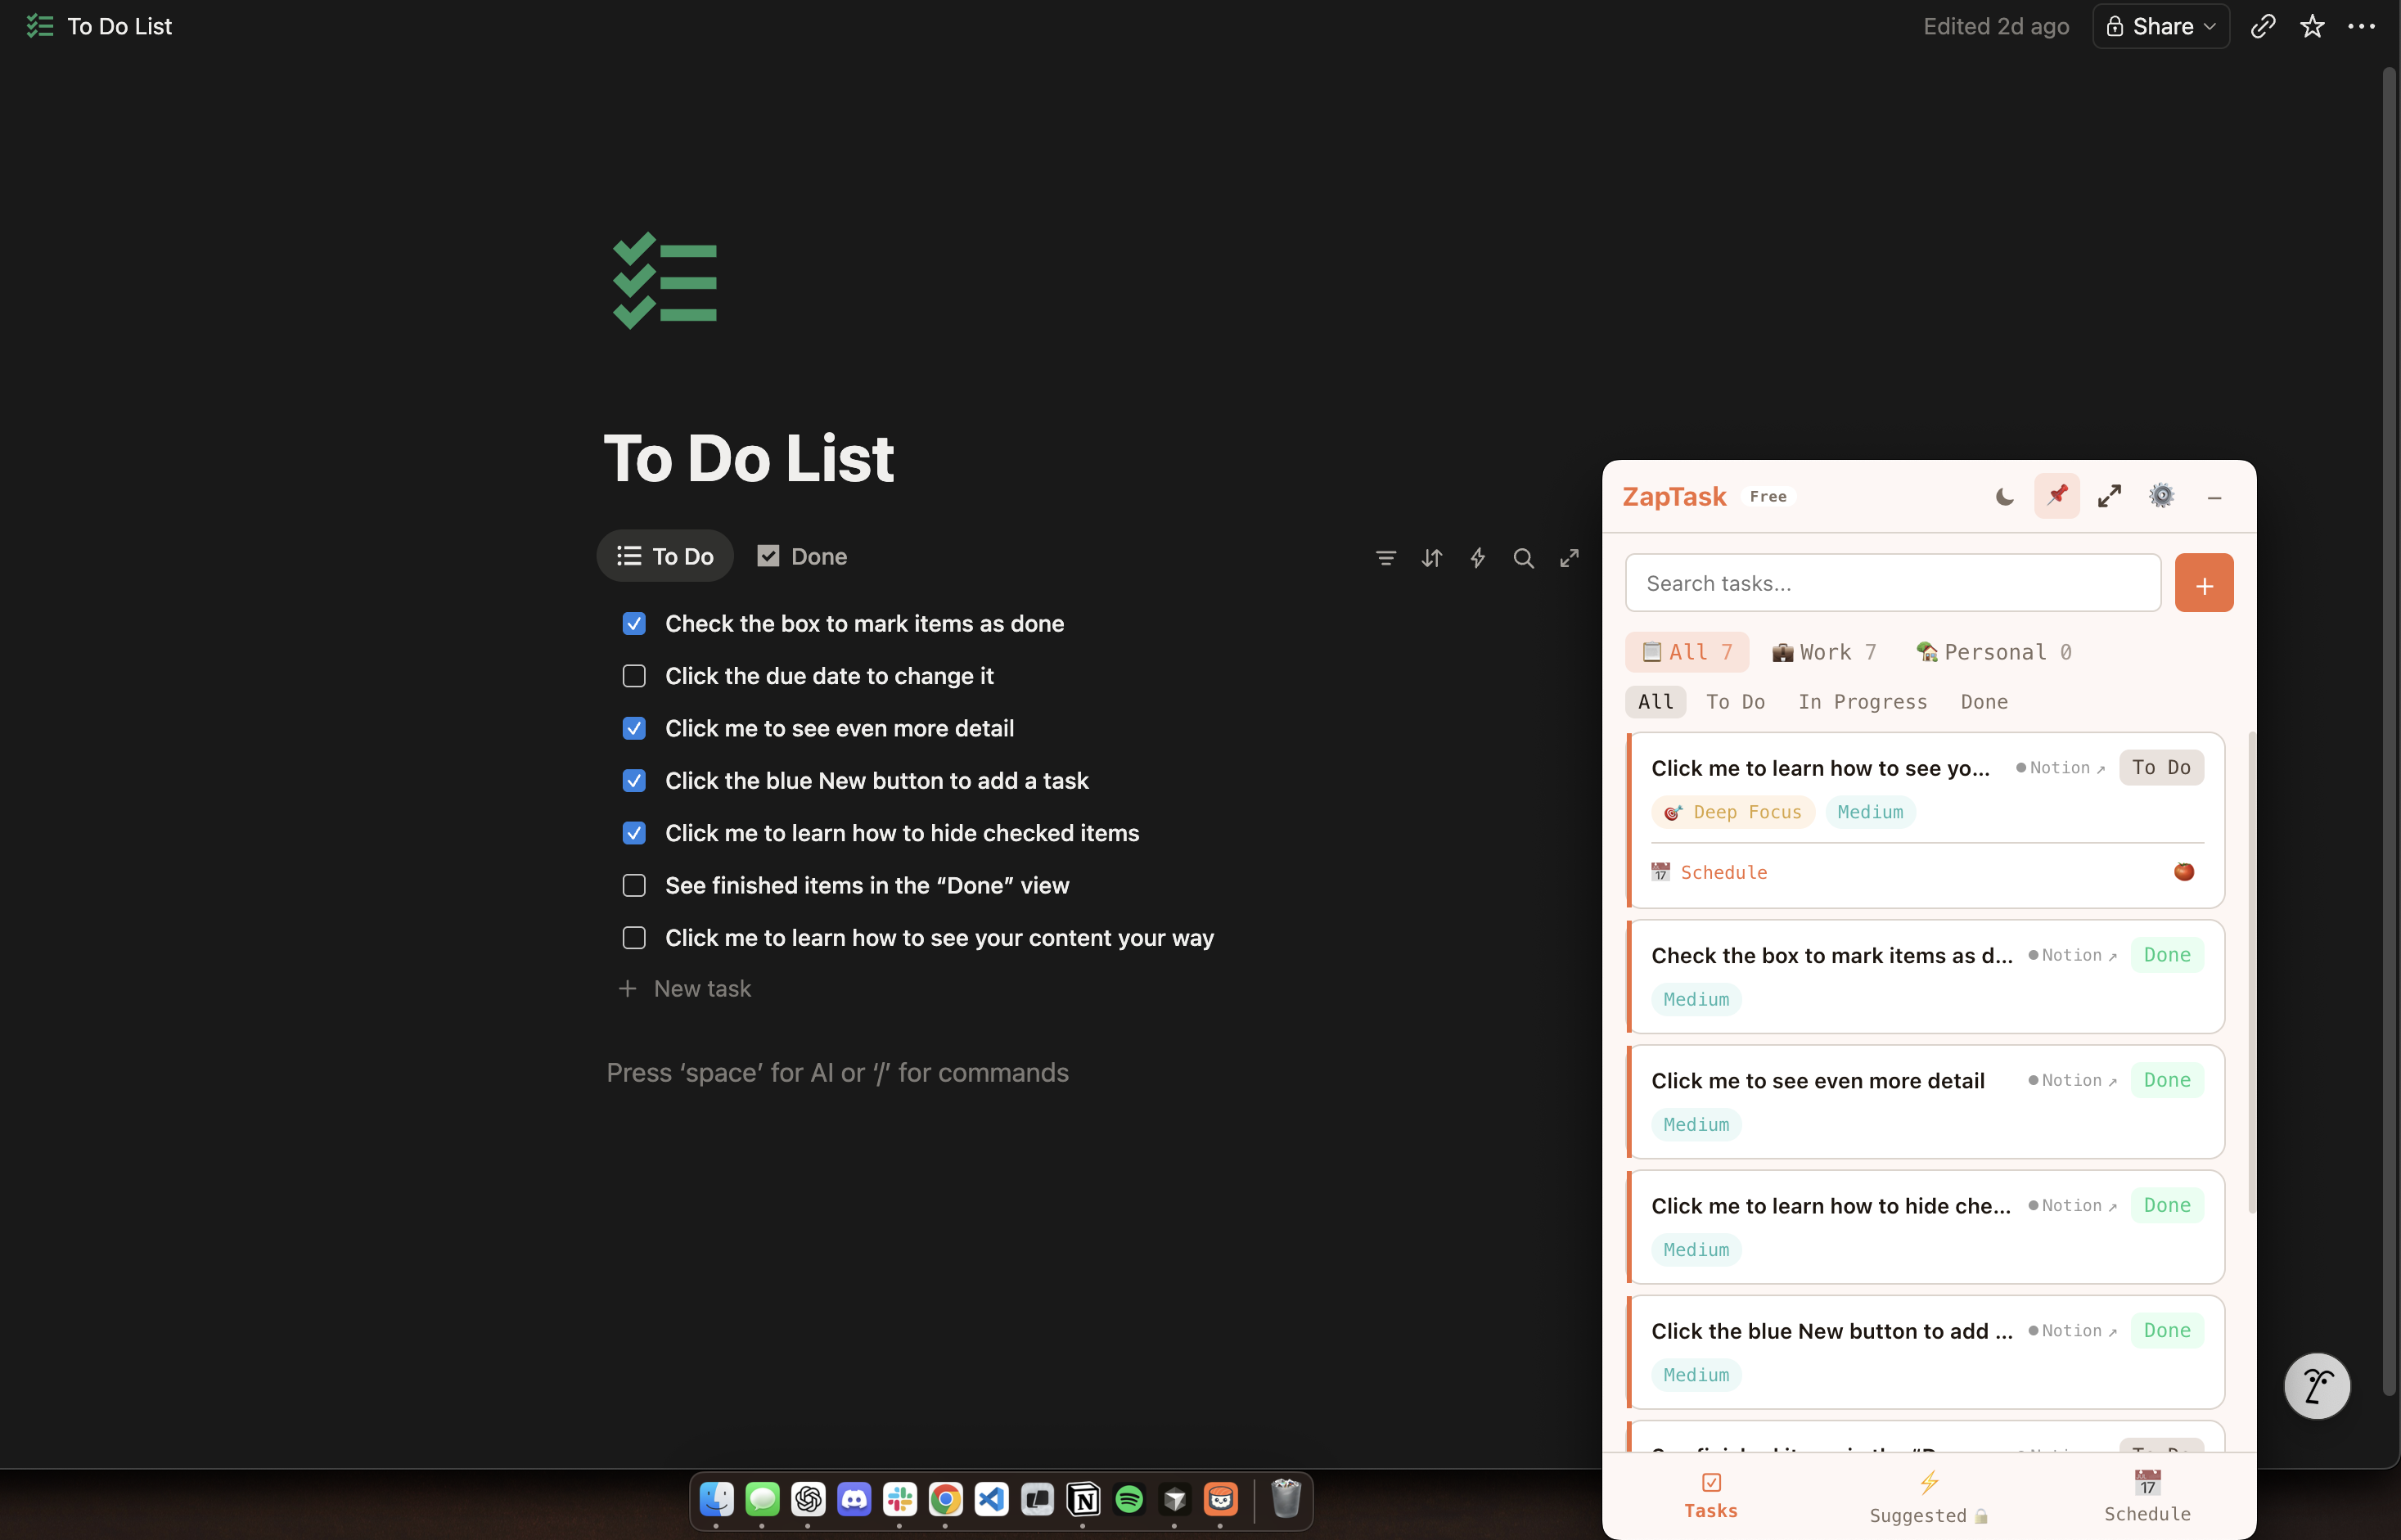Change the Done status on 'Check the box' card
Image resolution: width=2401 pixels, height=1540 pixels.
click(2167, 954)
